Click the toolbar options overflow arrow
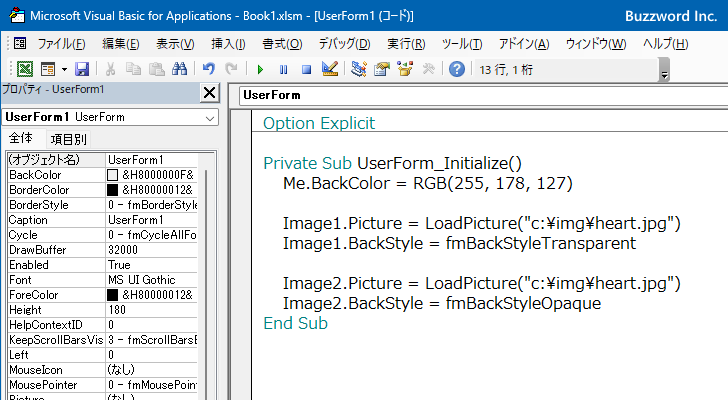Viewport: 728px width, 400px height. coord(664,75)
